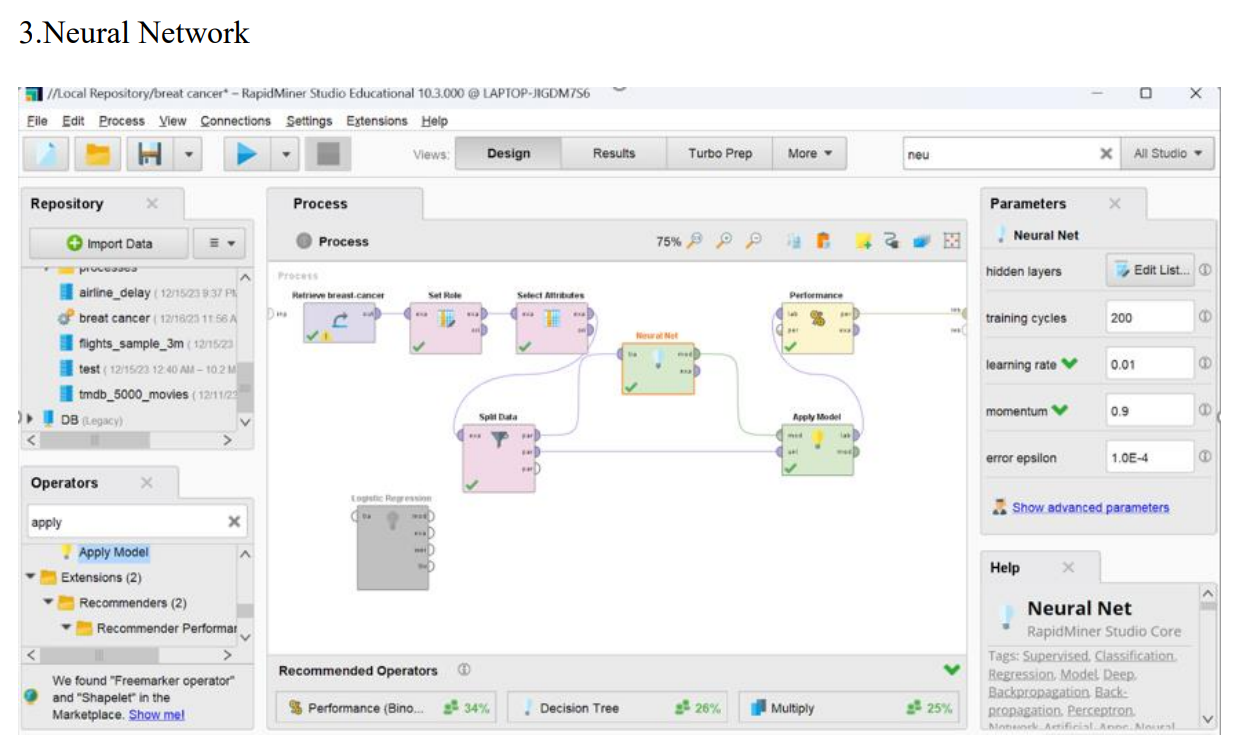Collapse the Recommended Operators panel with green chevron
The height and width of the screenshot is (750, 1238).
[x=951, y=670]
